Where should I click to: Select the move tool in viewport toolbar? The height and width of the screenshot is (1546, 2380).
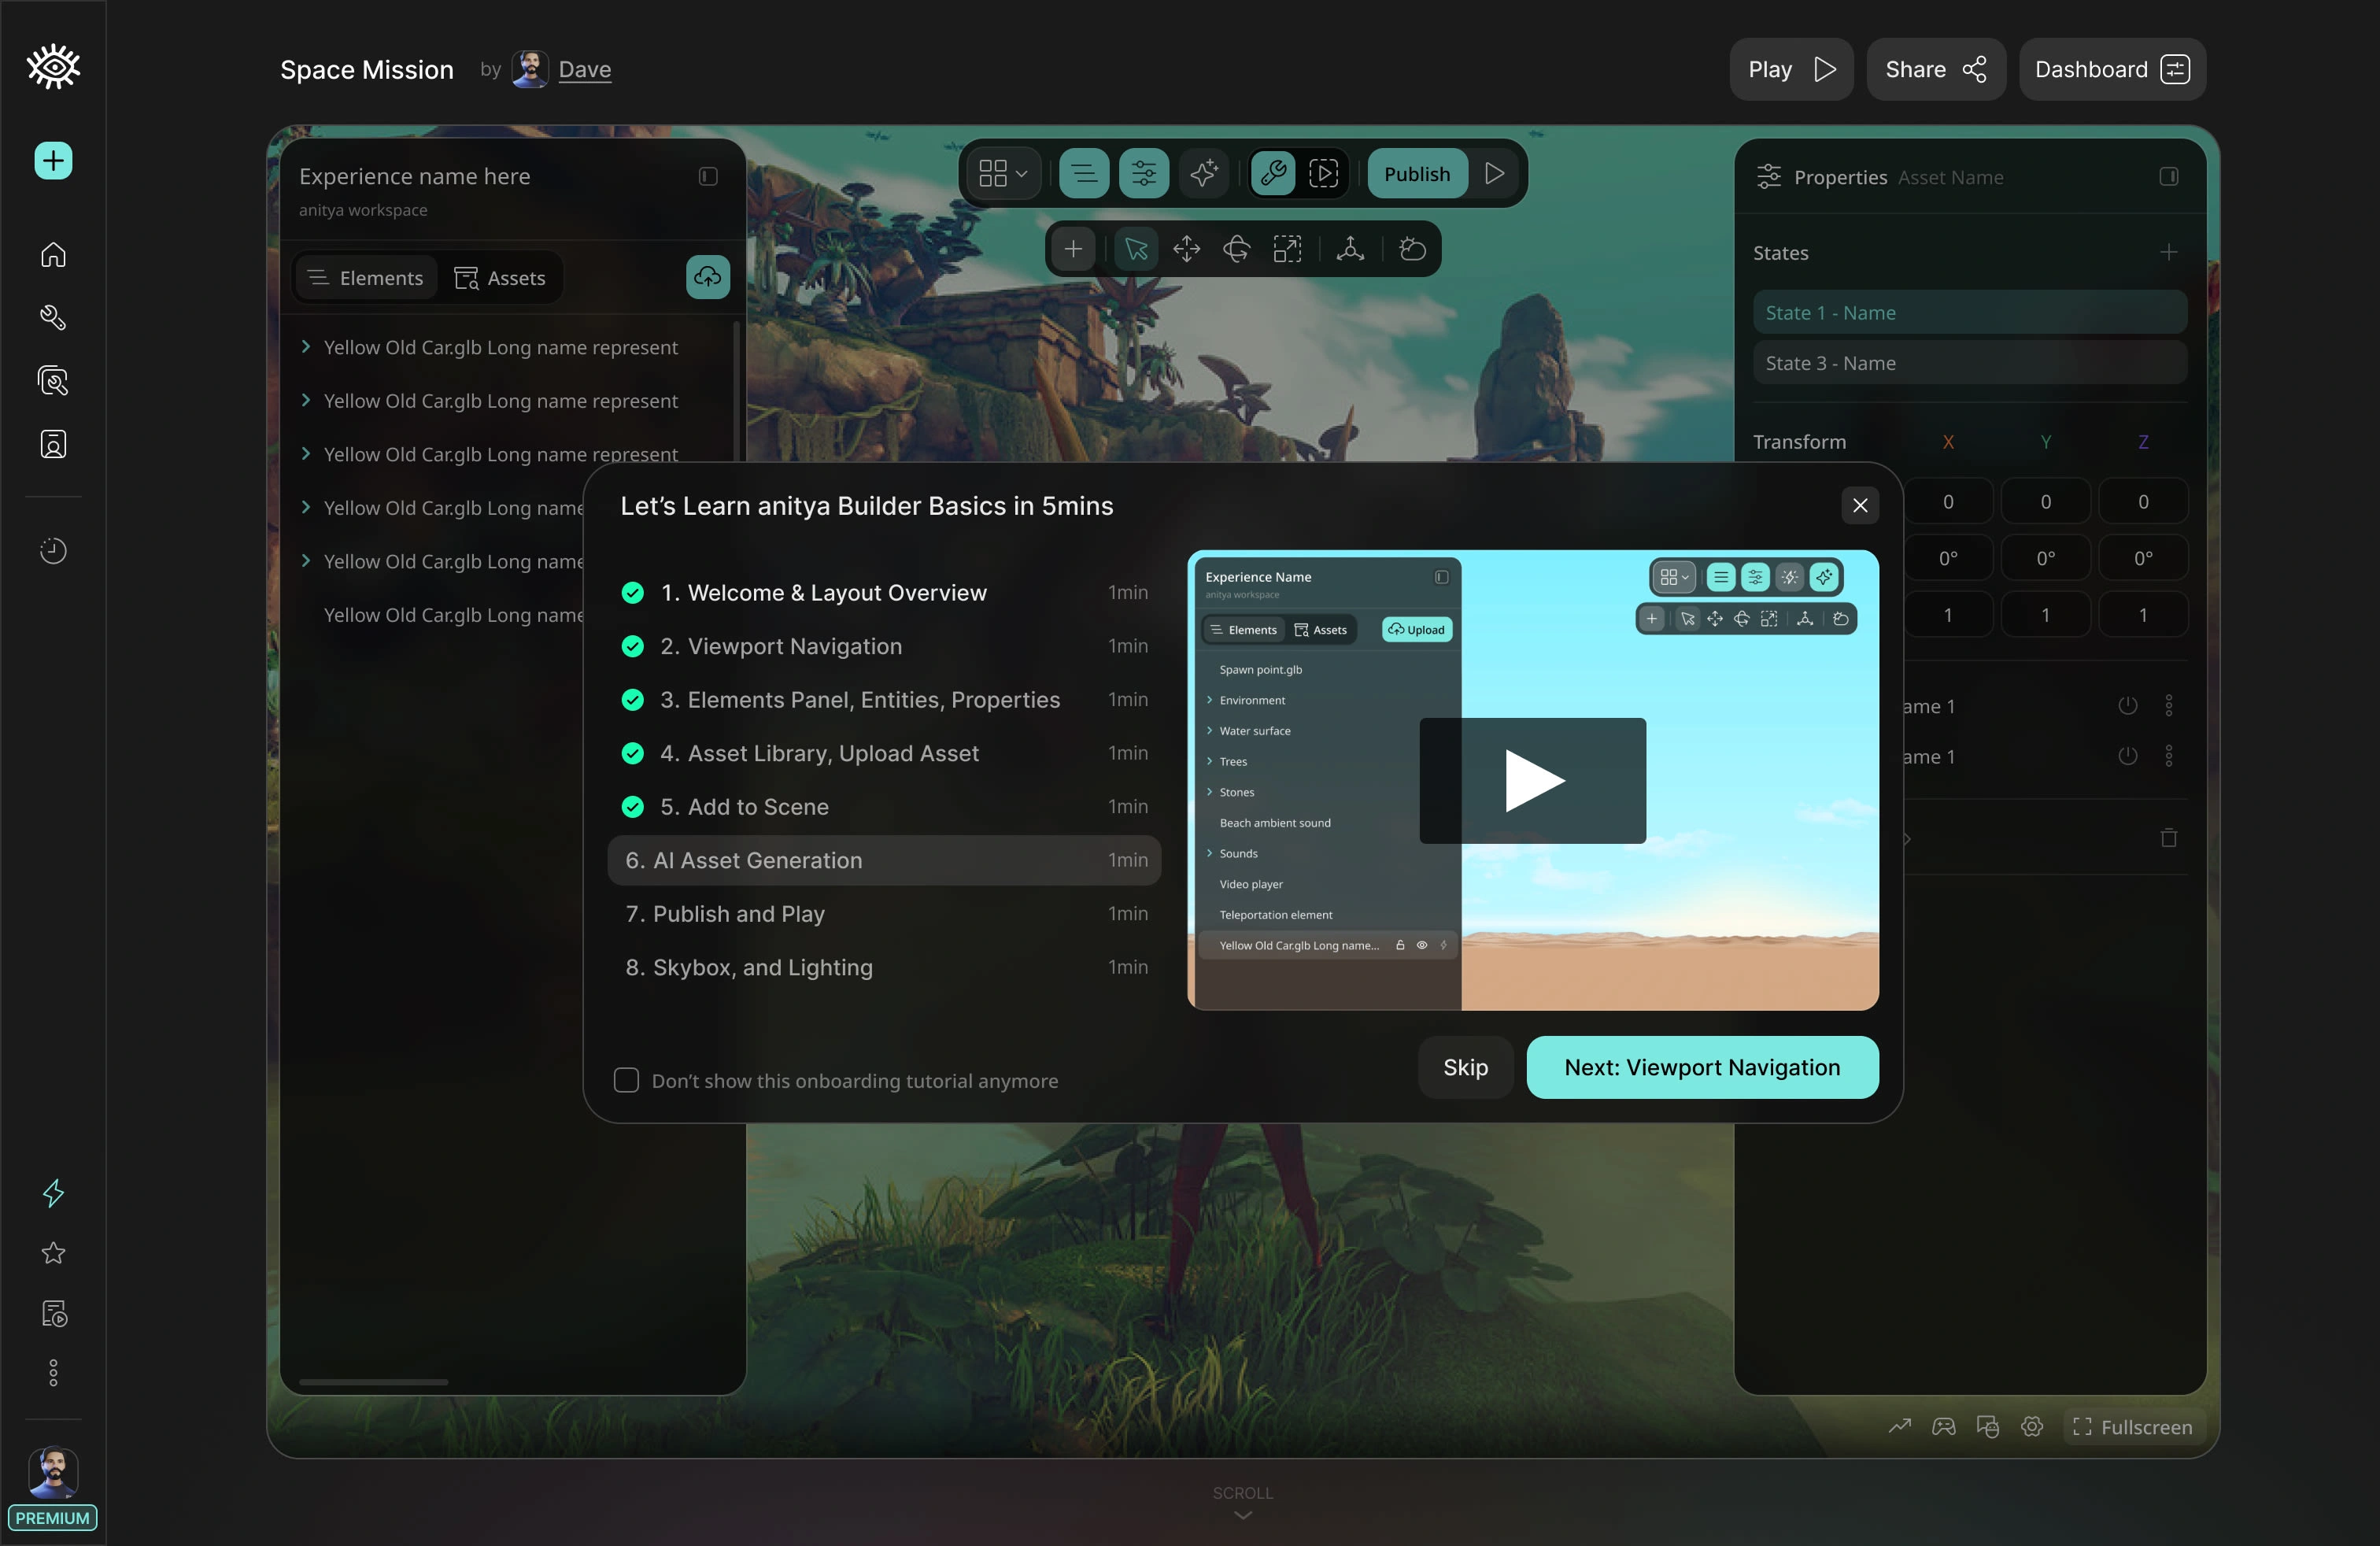coord(1186,249)
